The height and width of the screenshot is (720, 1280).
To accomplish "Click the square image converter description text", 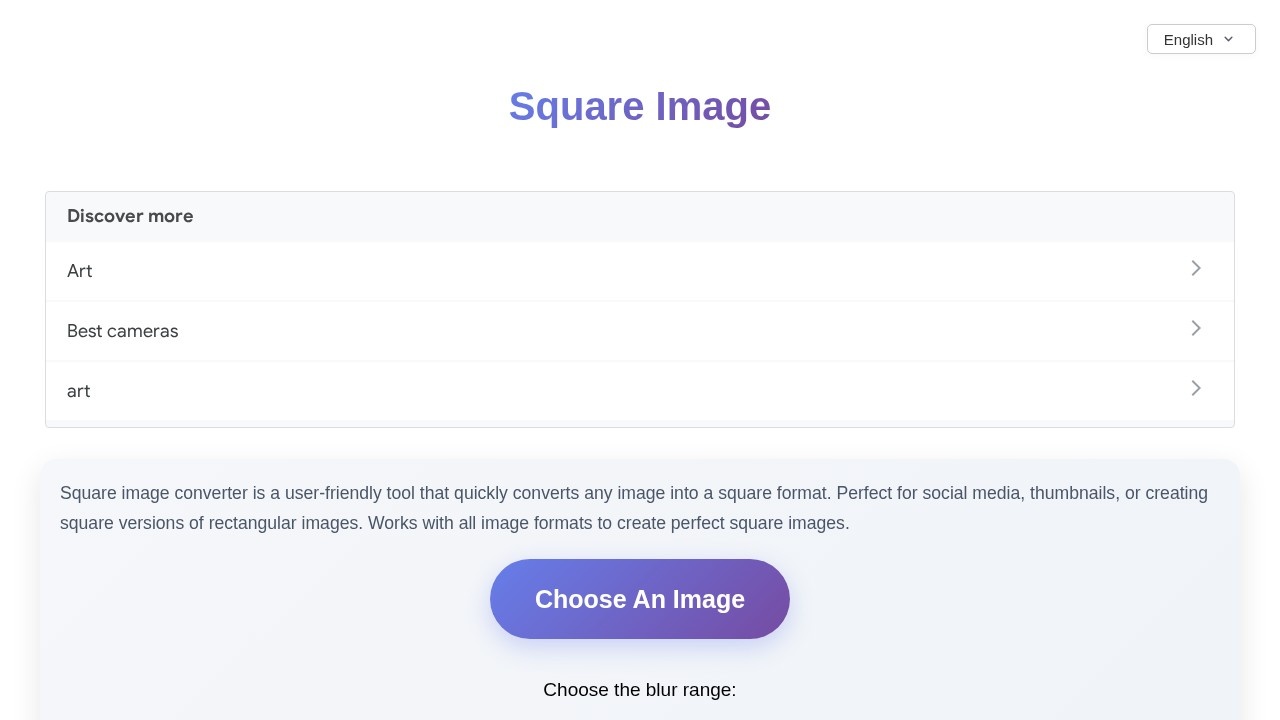I will click(x=633, y=493).
